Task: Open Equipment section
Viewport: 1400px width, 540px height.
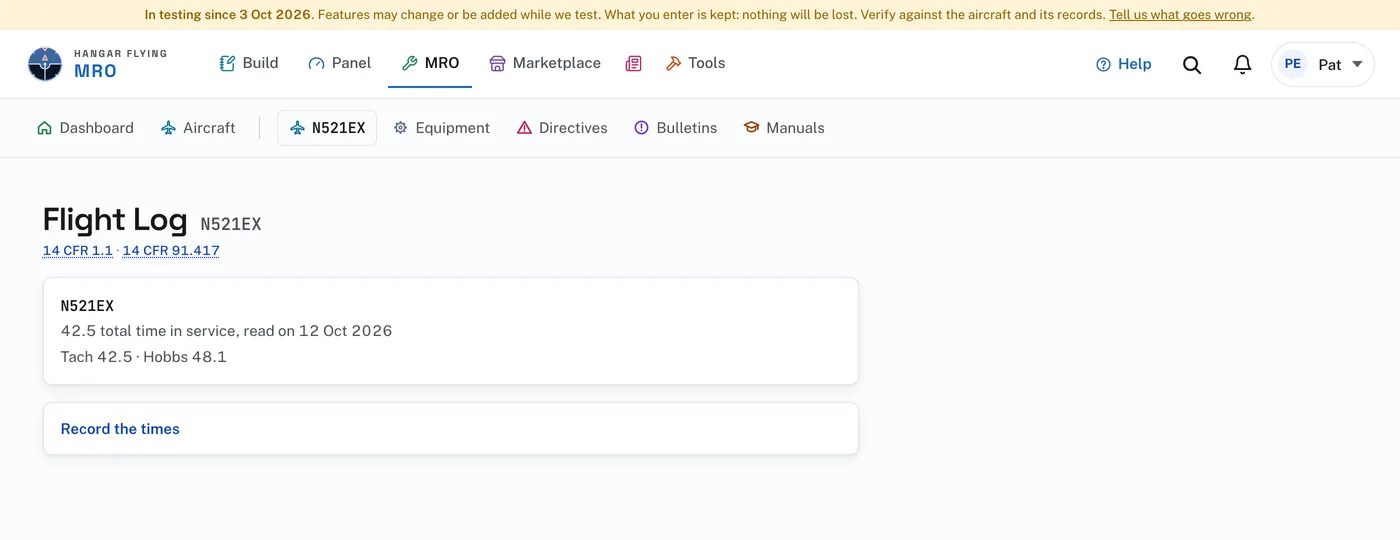Action: pos(441,128)
